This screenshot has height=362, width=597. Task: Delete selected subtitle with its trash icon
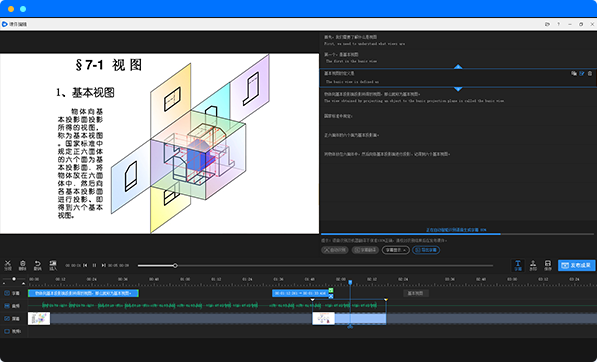[590, 73]
